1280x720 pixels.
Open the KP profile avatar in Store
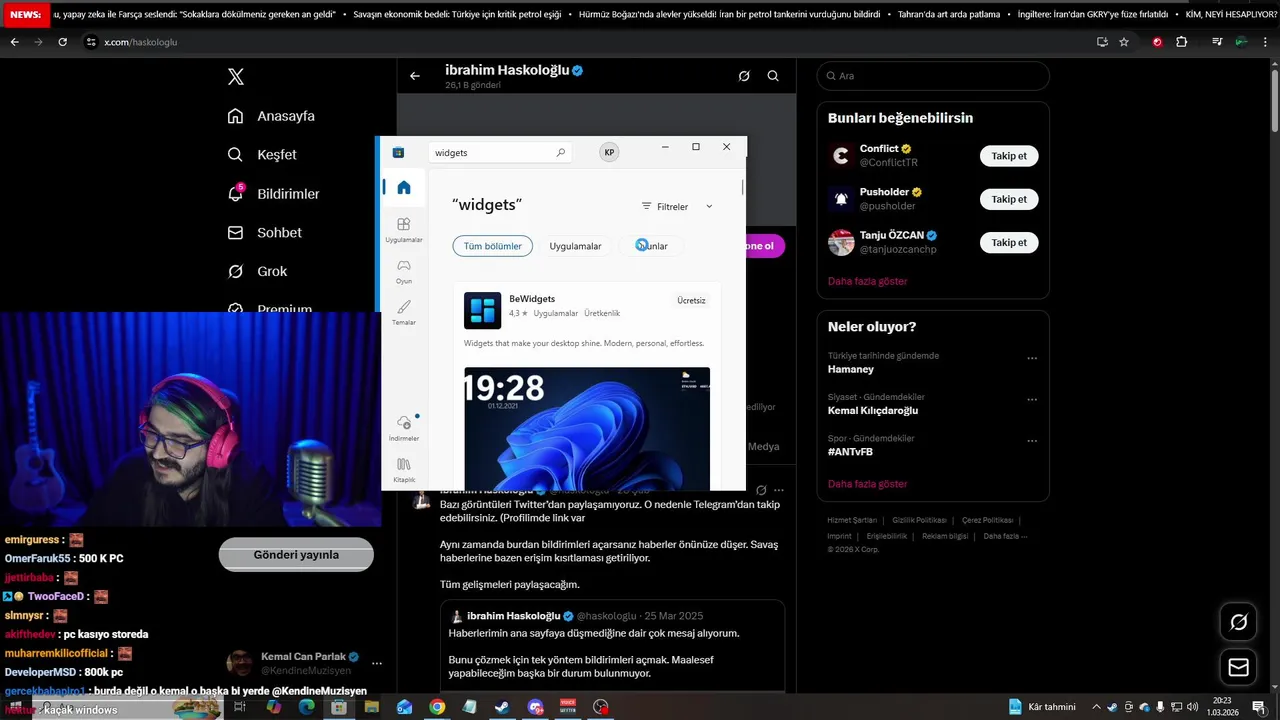609,152
